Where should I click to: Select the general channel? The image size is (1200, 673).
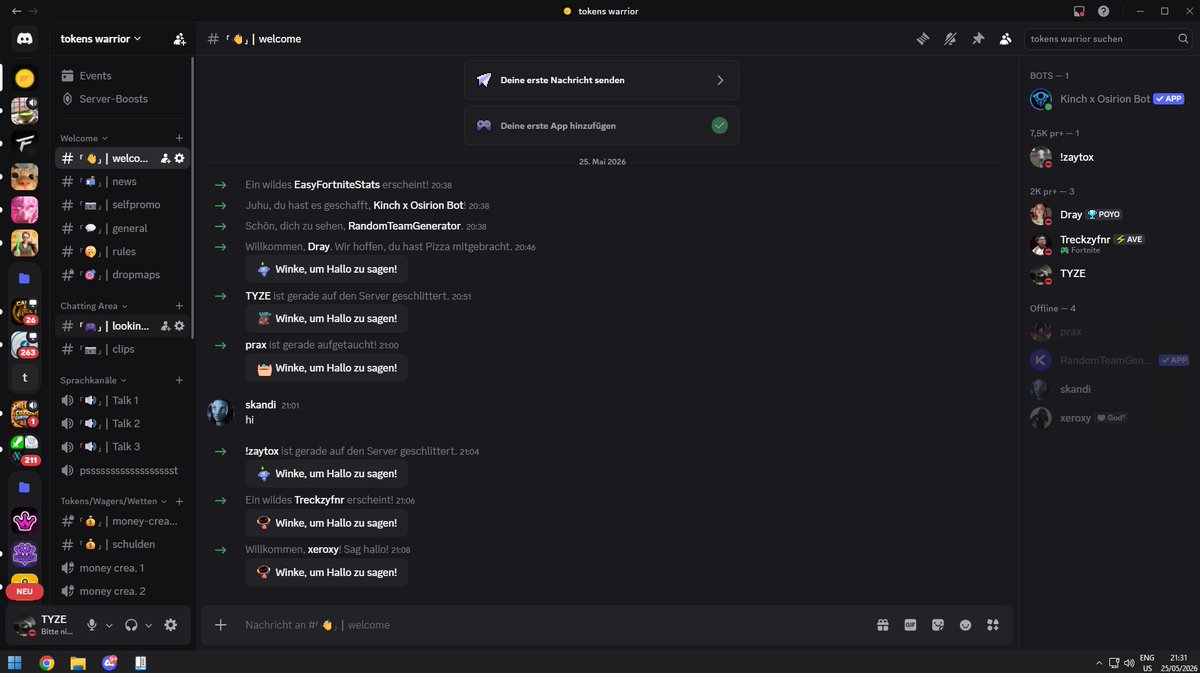point(124,228)
